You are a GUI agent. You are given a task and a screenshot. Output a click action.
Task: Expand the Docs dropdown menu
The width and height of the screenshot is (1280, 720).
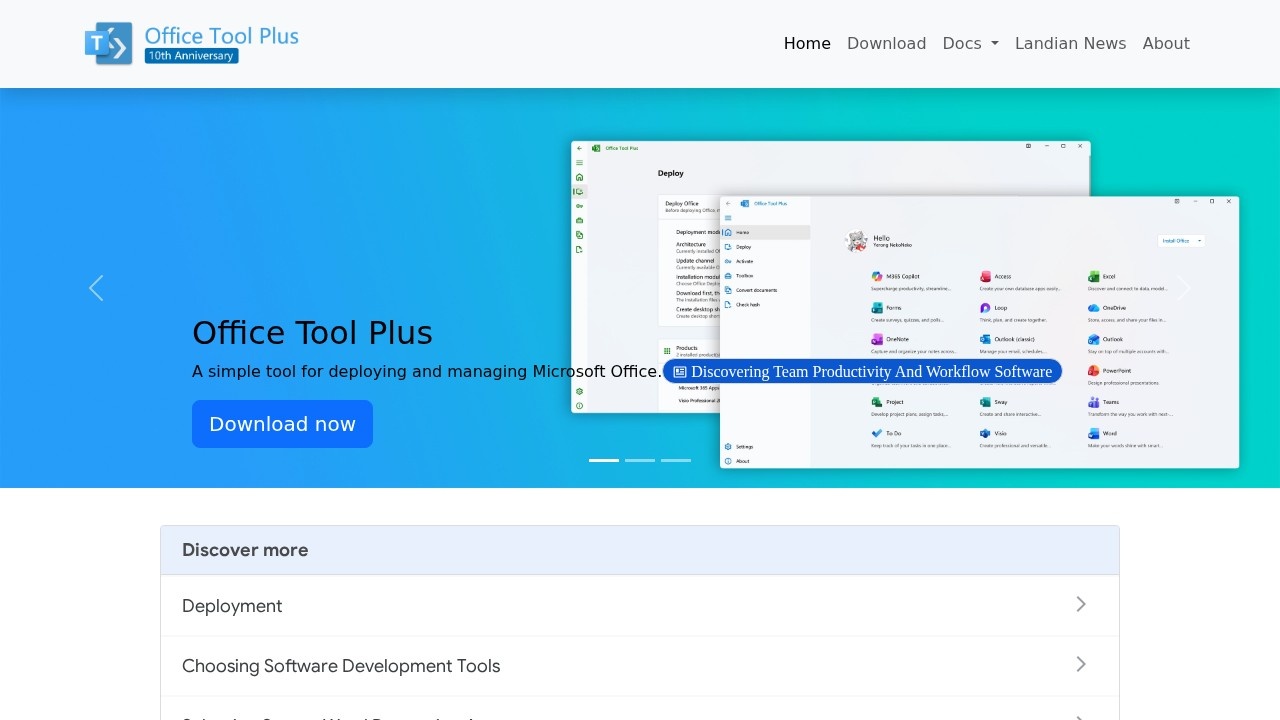pyautogui.click(x=970, y=44)
